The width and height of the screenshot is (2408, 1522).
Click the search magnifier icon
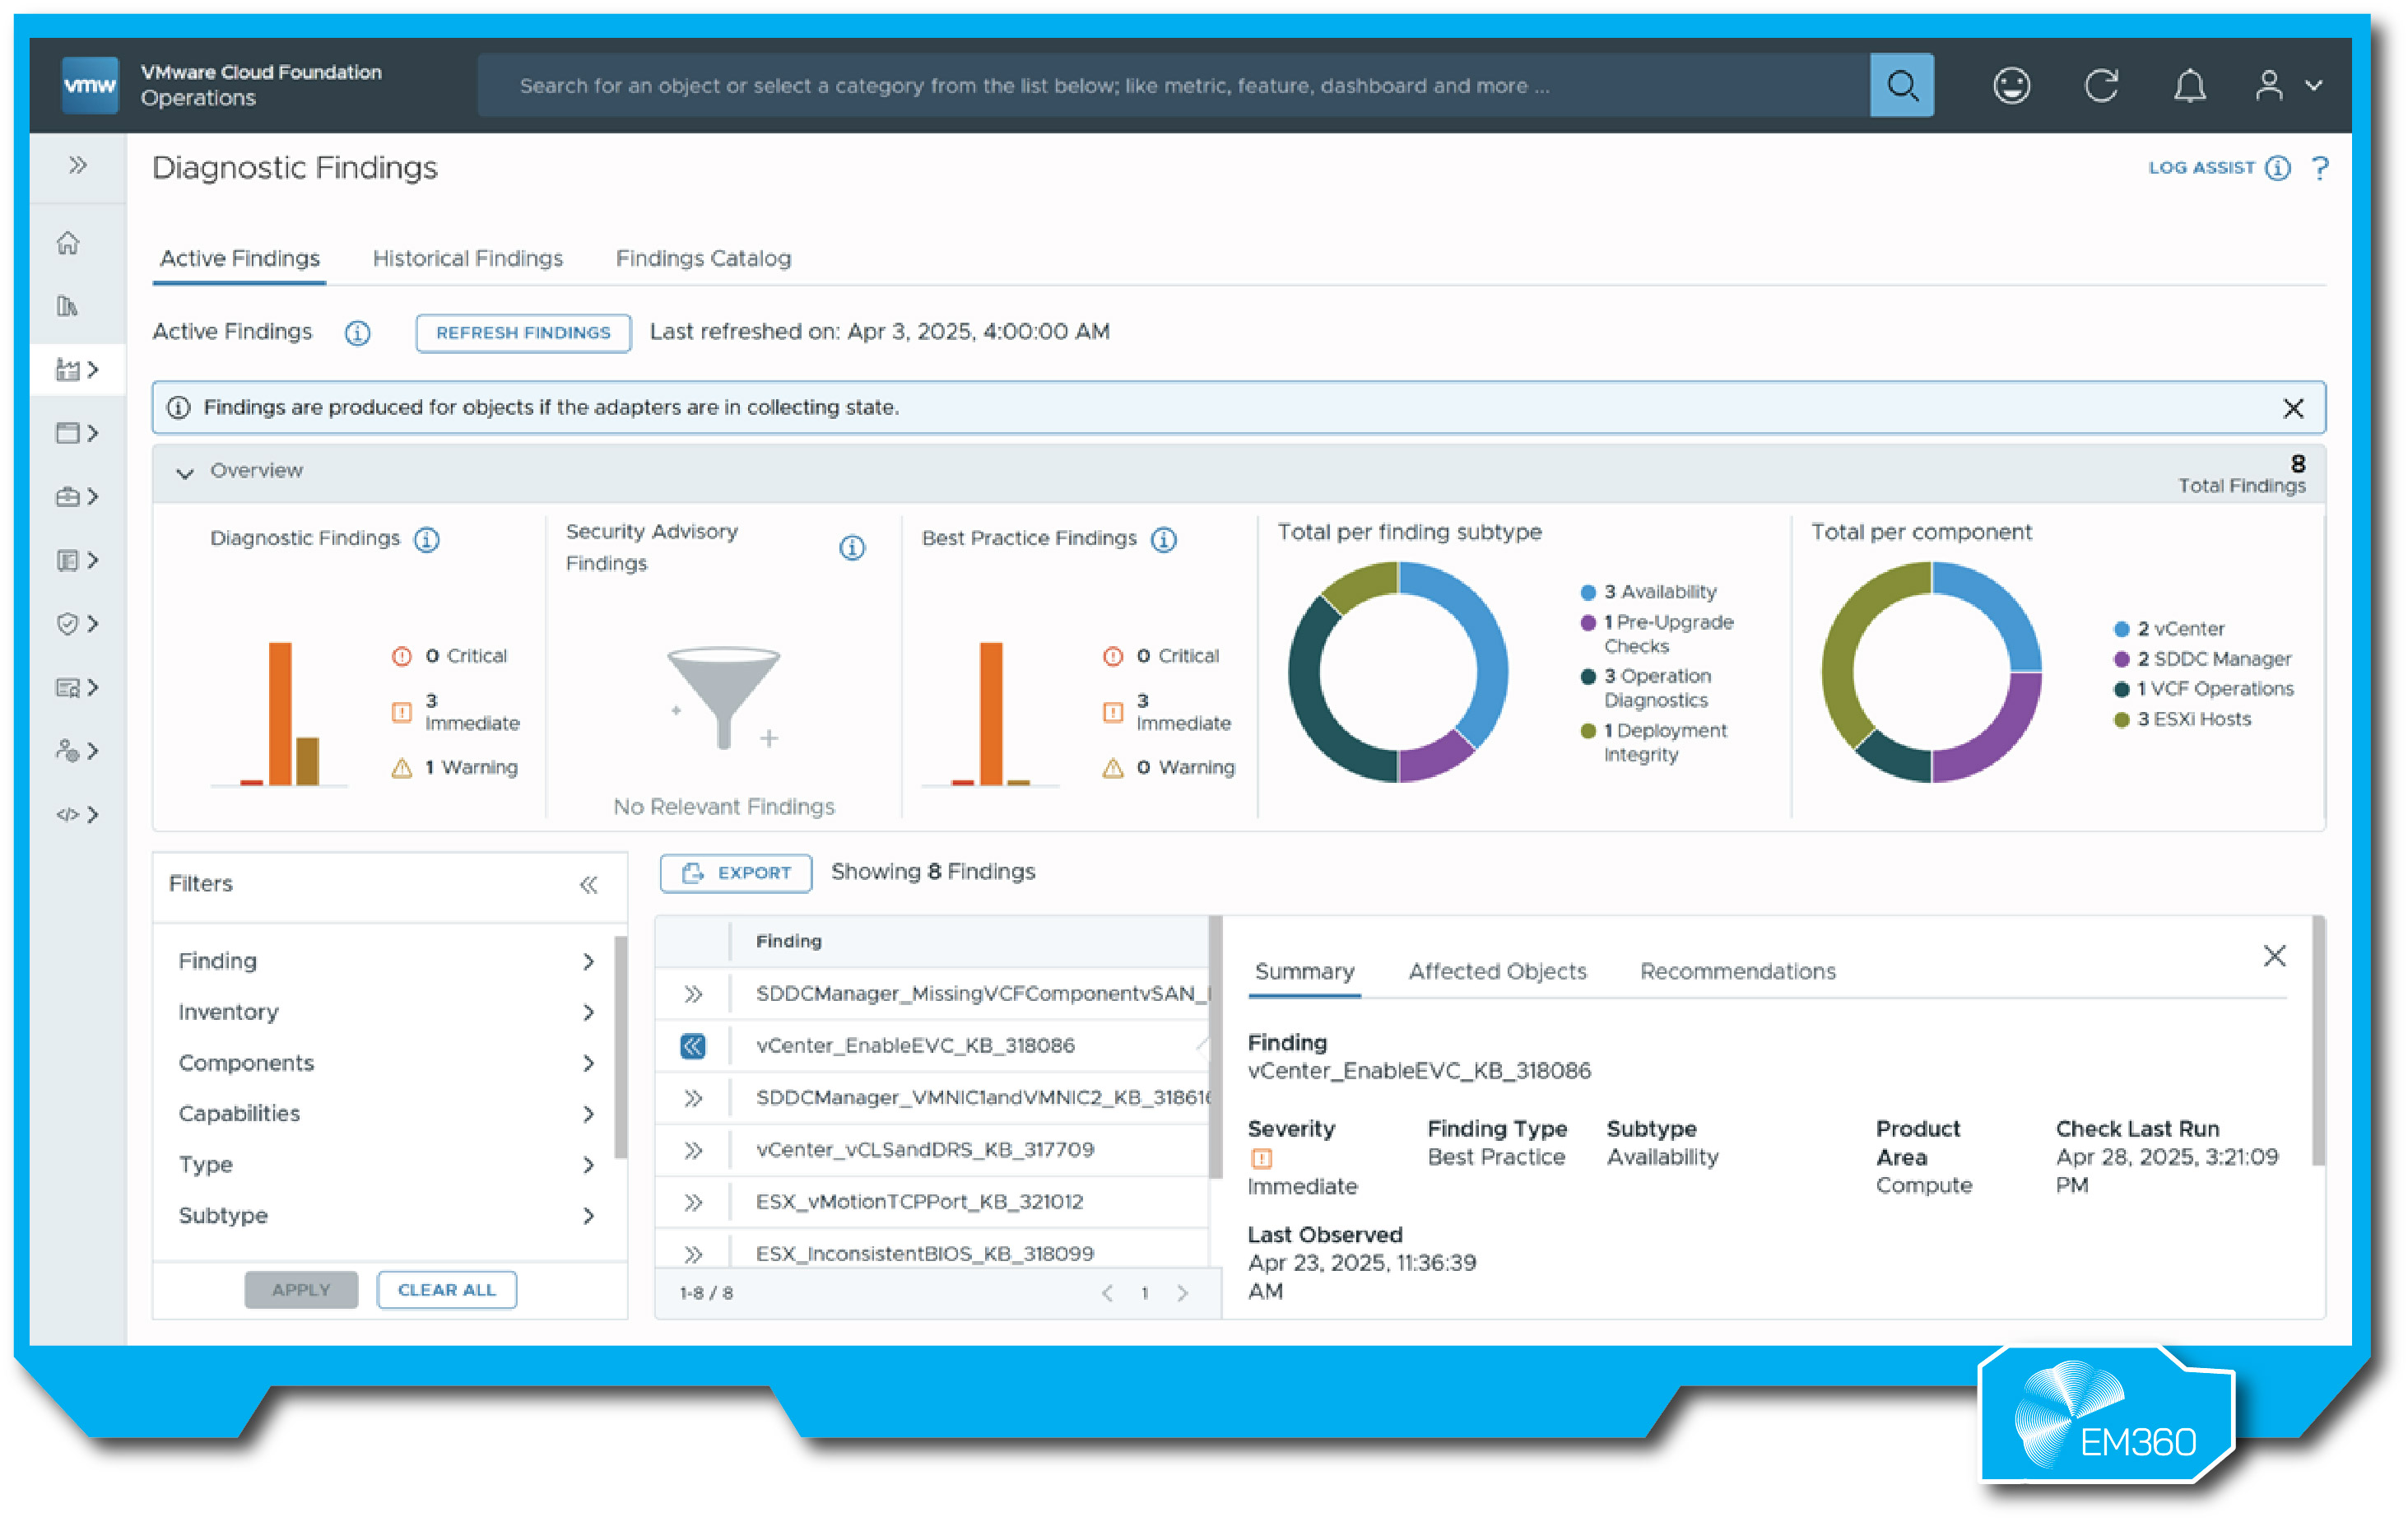pyautogui.click(x=1901, y=85)
